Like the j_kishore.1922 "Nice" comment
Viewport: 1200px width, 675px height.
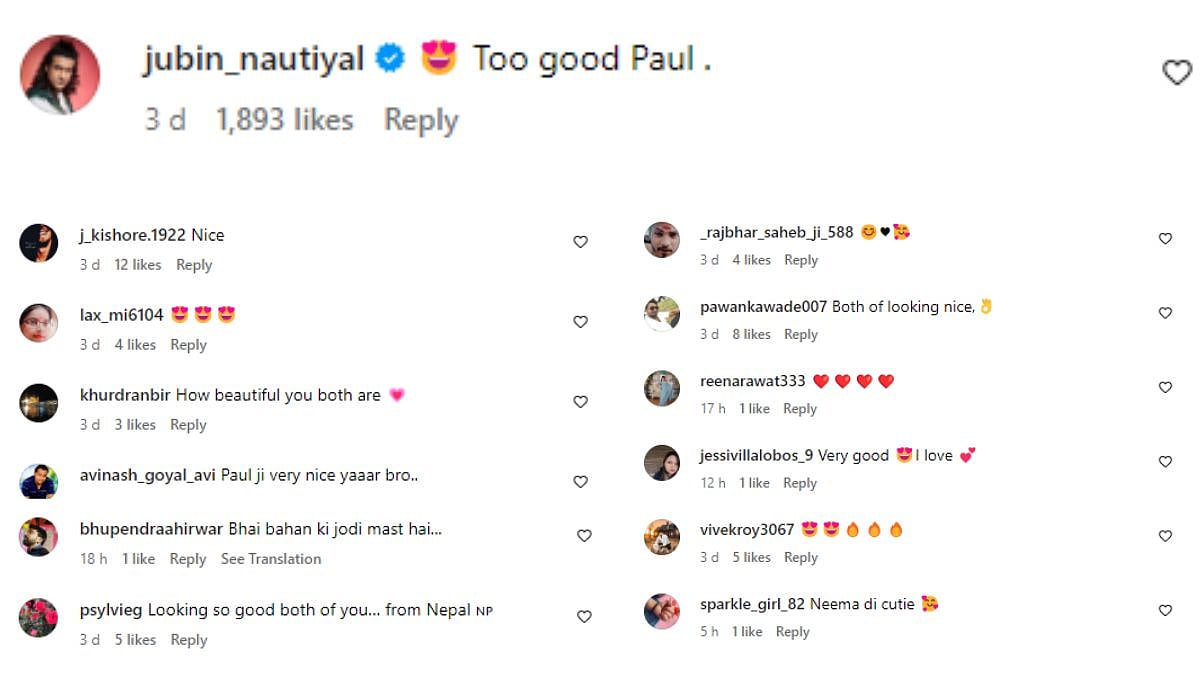[580, 242]
